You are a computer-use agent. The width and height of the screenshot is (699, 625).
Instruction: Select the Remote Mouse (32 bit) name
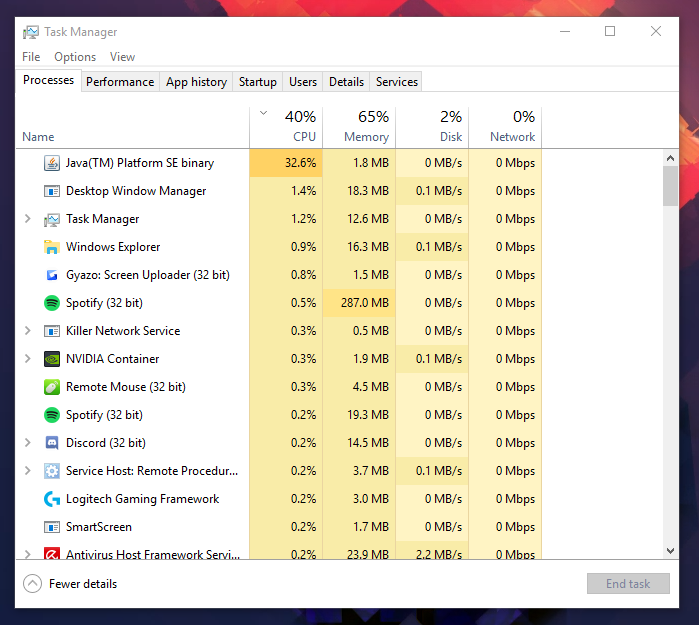pyautogui.click(x=126, y=387)
